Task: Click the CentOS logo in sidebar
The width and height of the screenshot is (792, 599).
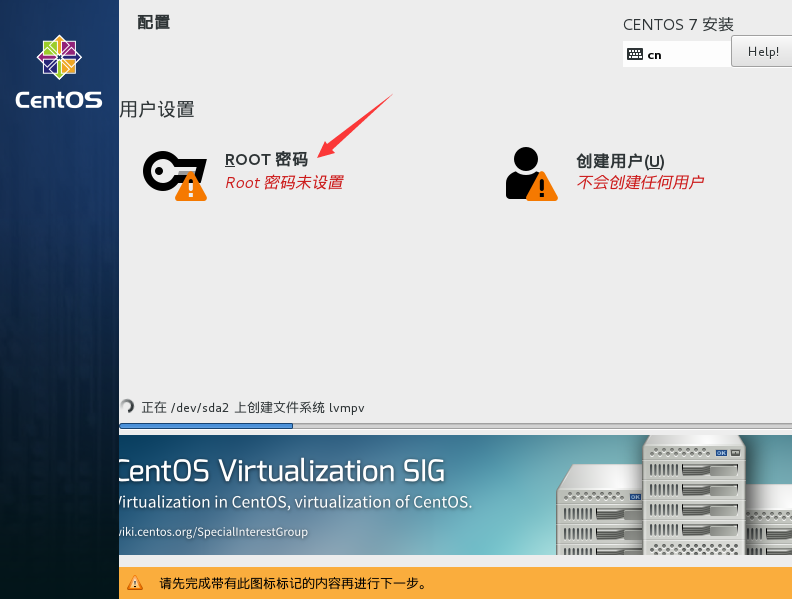Action: point(59,72)
